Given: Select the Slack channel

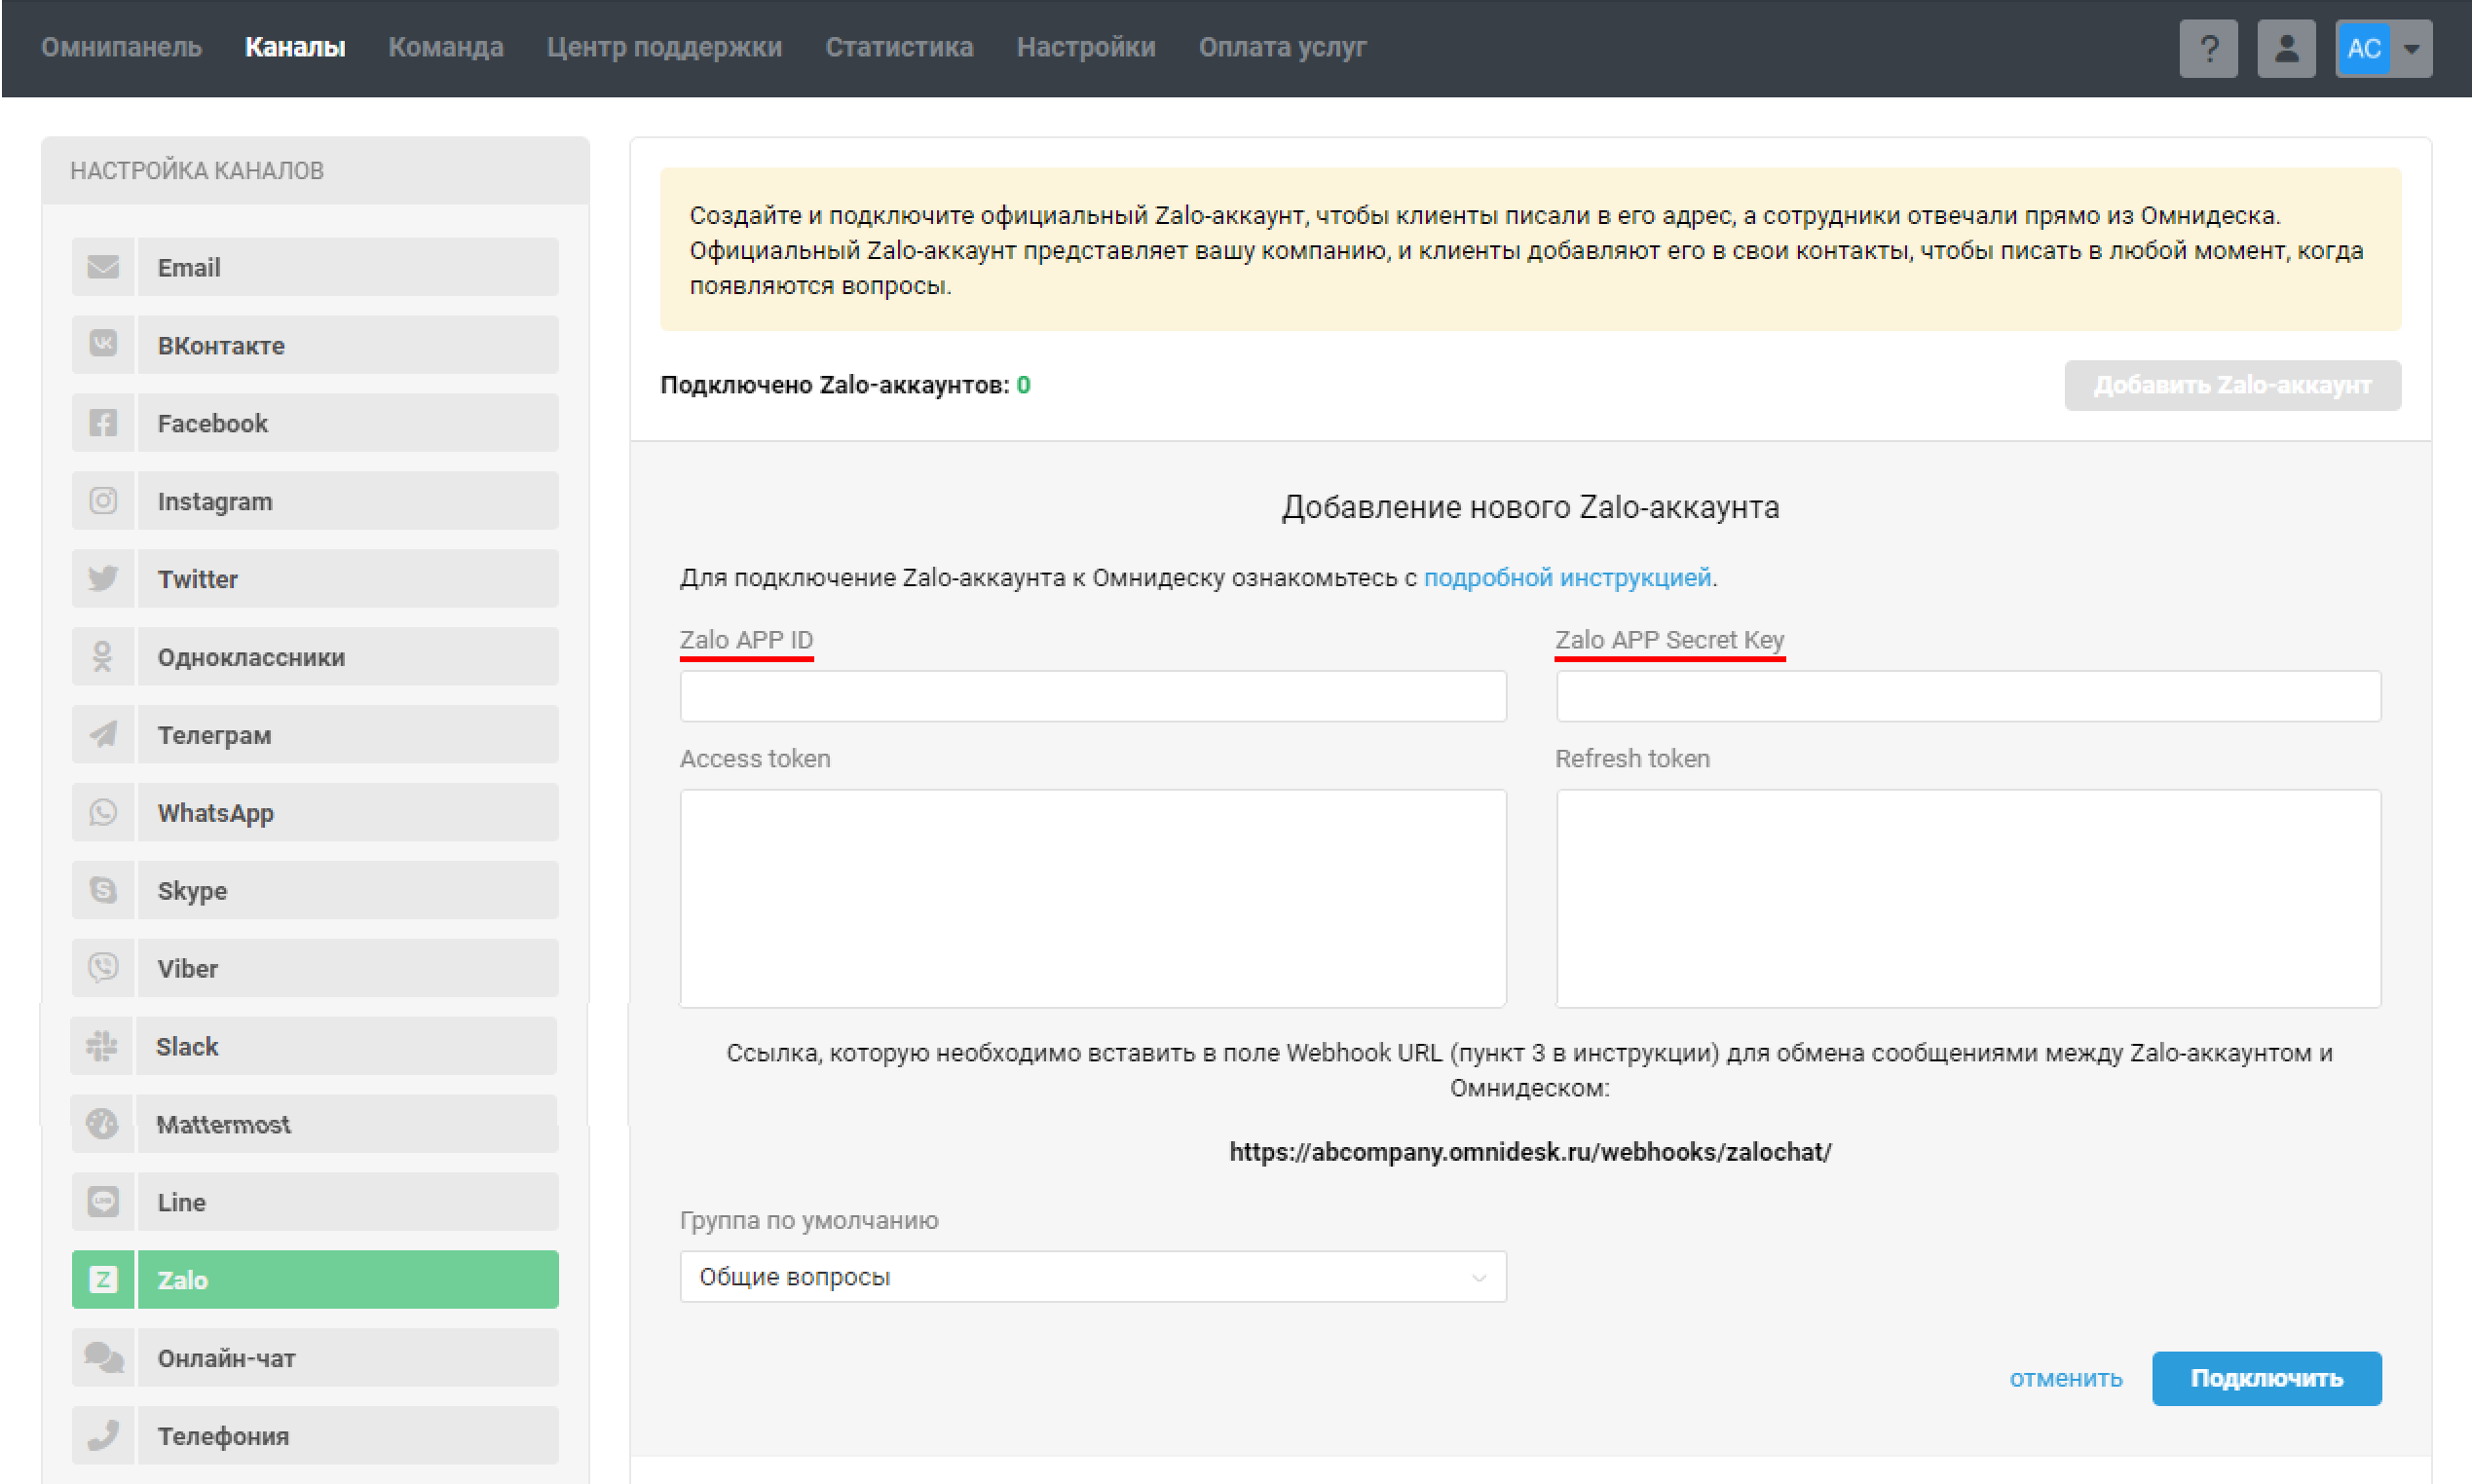Looking at the screenshot, I should pyautogui.click(x=313, y=1047).
